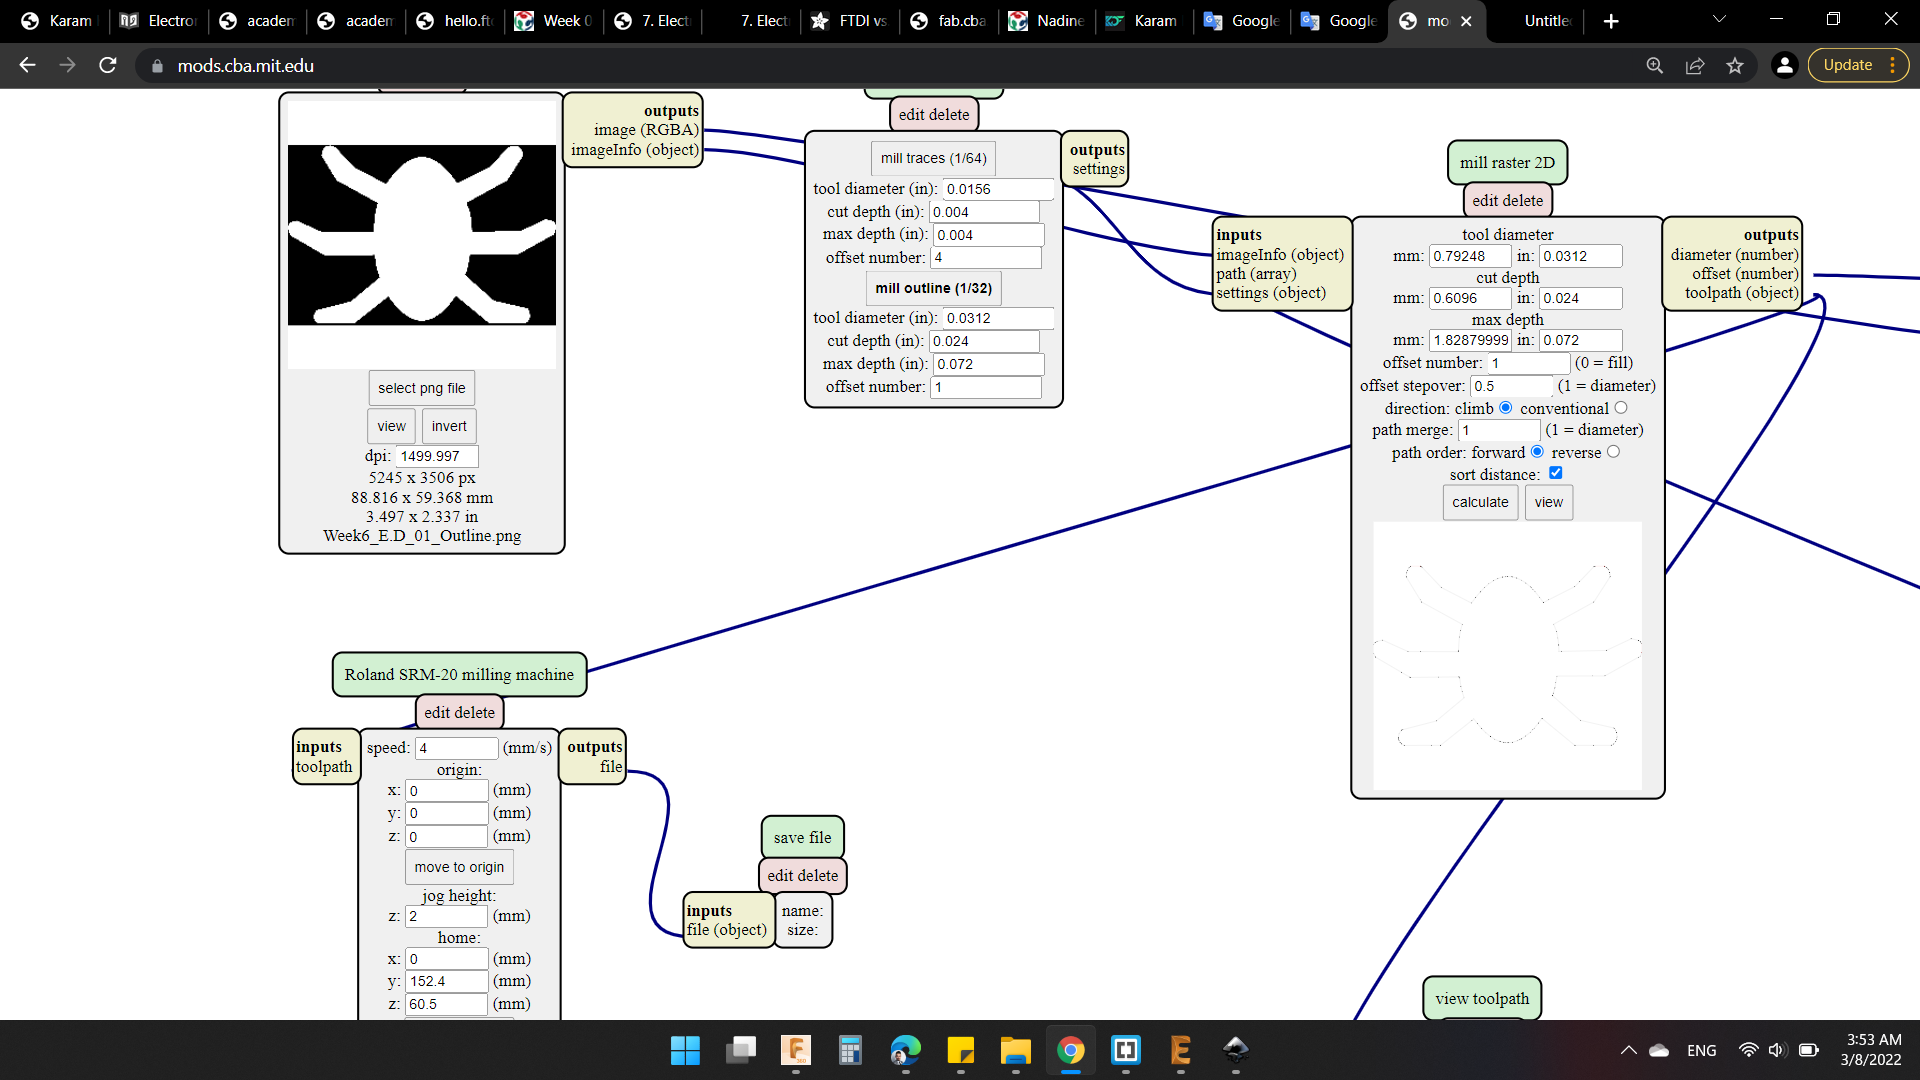Image resolution: width=1920 pixels, height=1080 pixels.
Task: Switch to the hello.ftdi tab
Action: [x=456, y=21]
